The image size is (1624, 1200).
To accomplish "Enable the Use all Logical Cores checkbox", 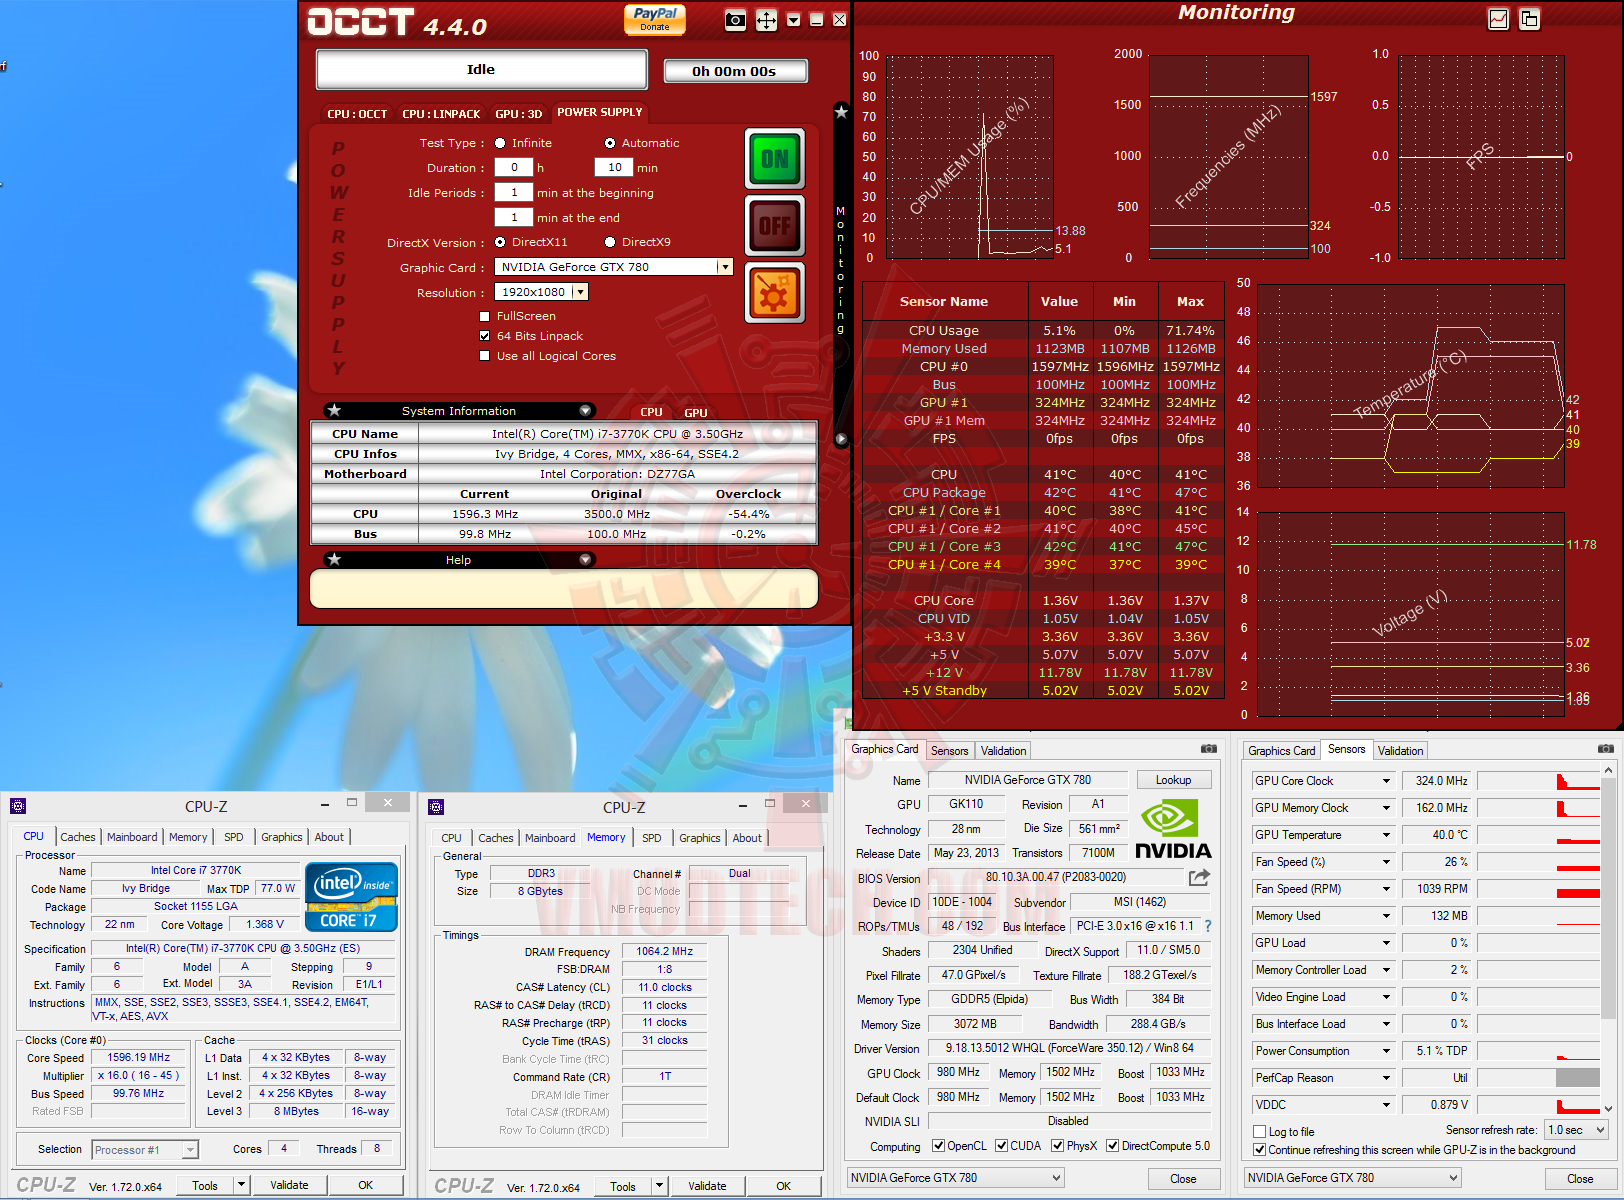I will [485, 356].
